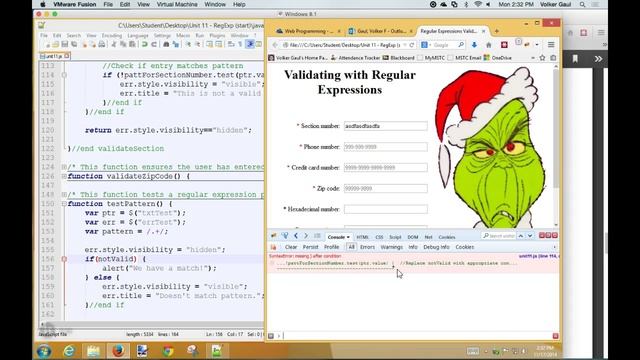Toggle the All filter in Firebug console
This screenshot has height=360, width=640.
351,247
